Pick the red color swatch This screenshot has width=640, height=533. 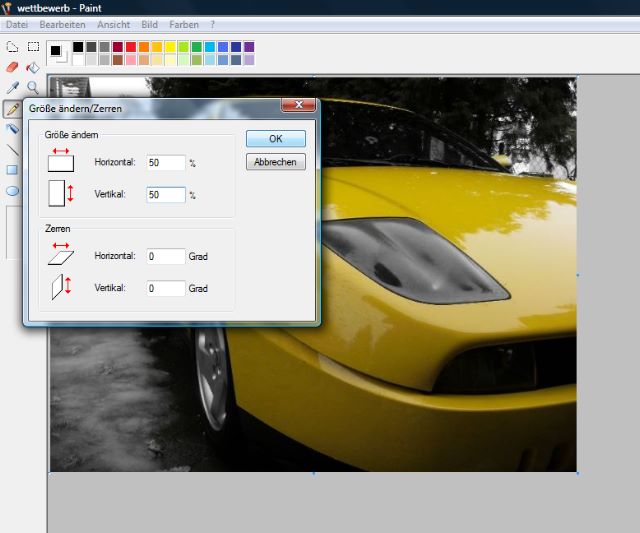coord(131,47)
